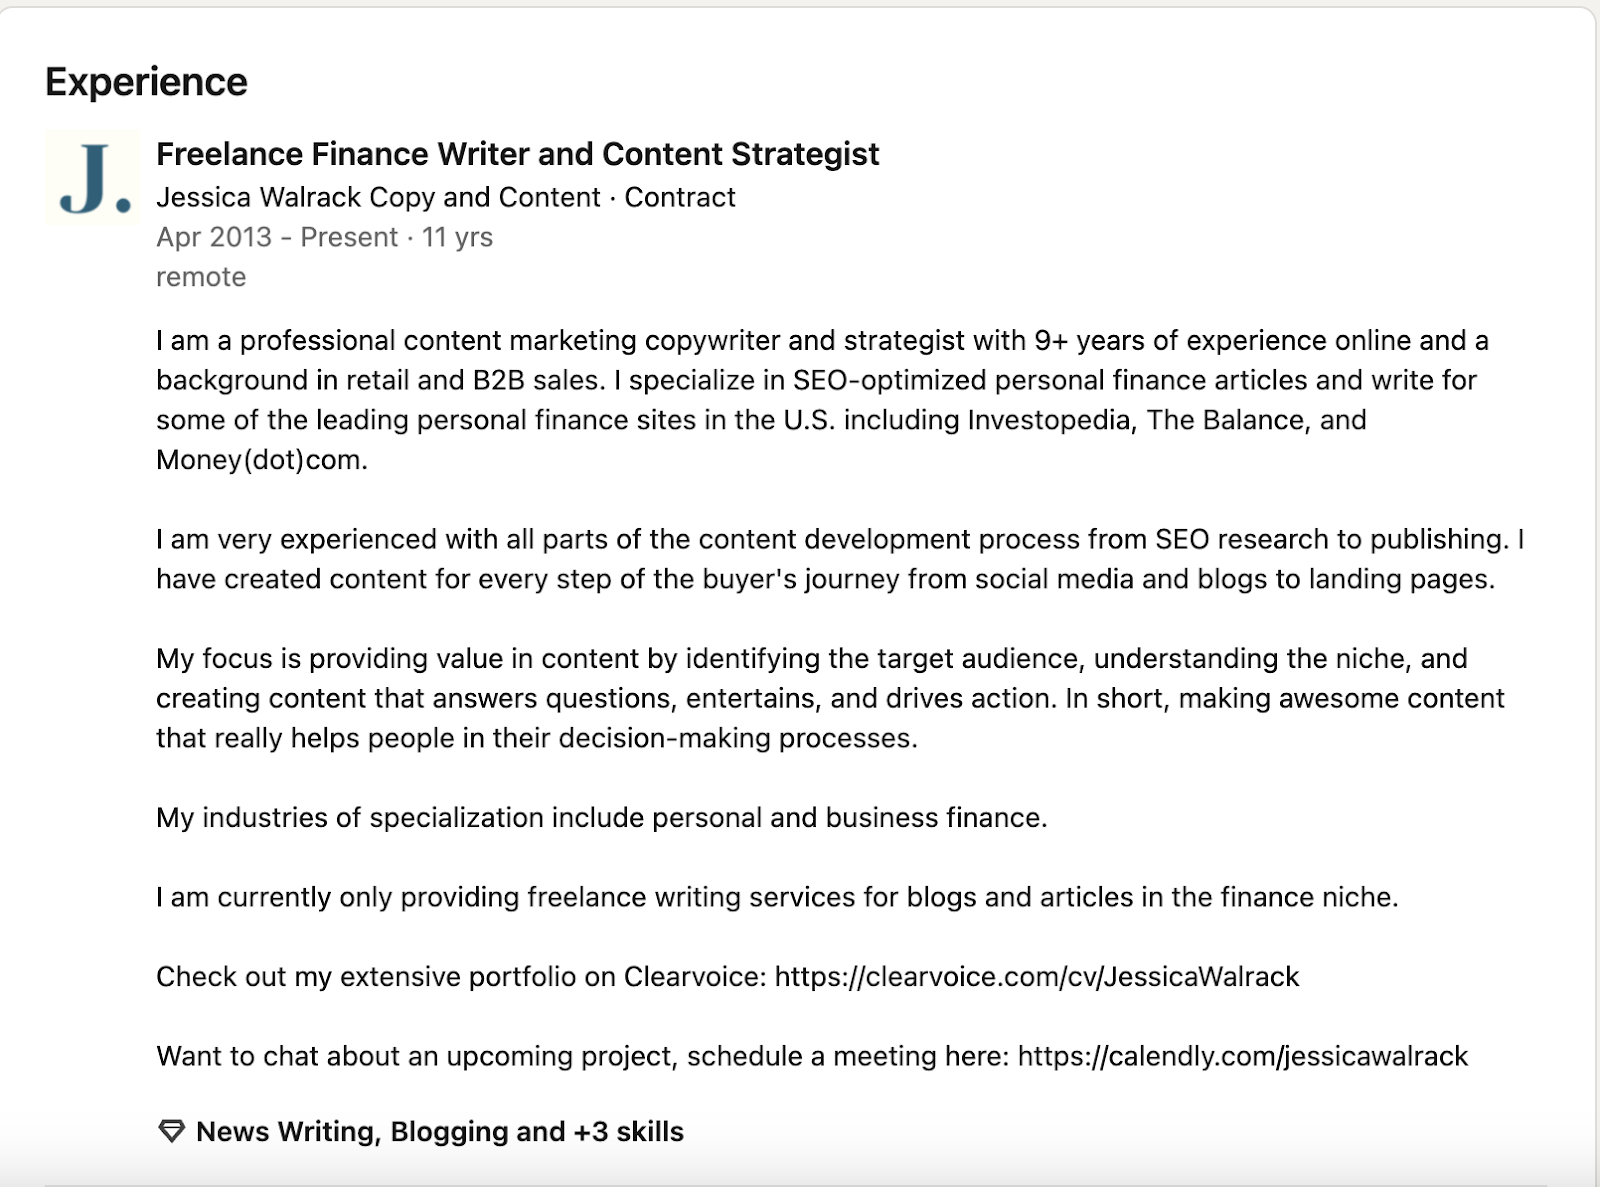
Task: Click the Contract employment type label
Action: tap(680, 197)
